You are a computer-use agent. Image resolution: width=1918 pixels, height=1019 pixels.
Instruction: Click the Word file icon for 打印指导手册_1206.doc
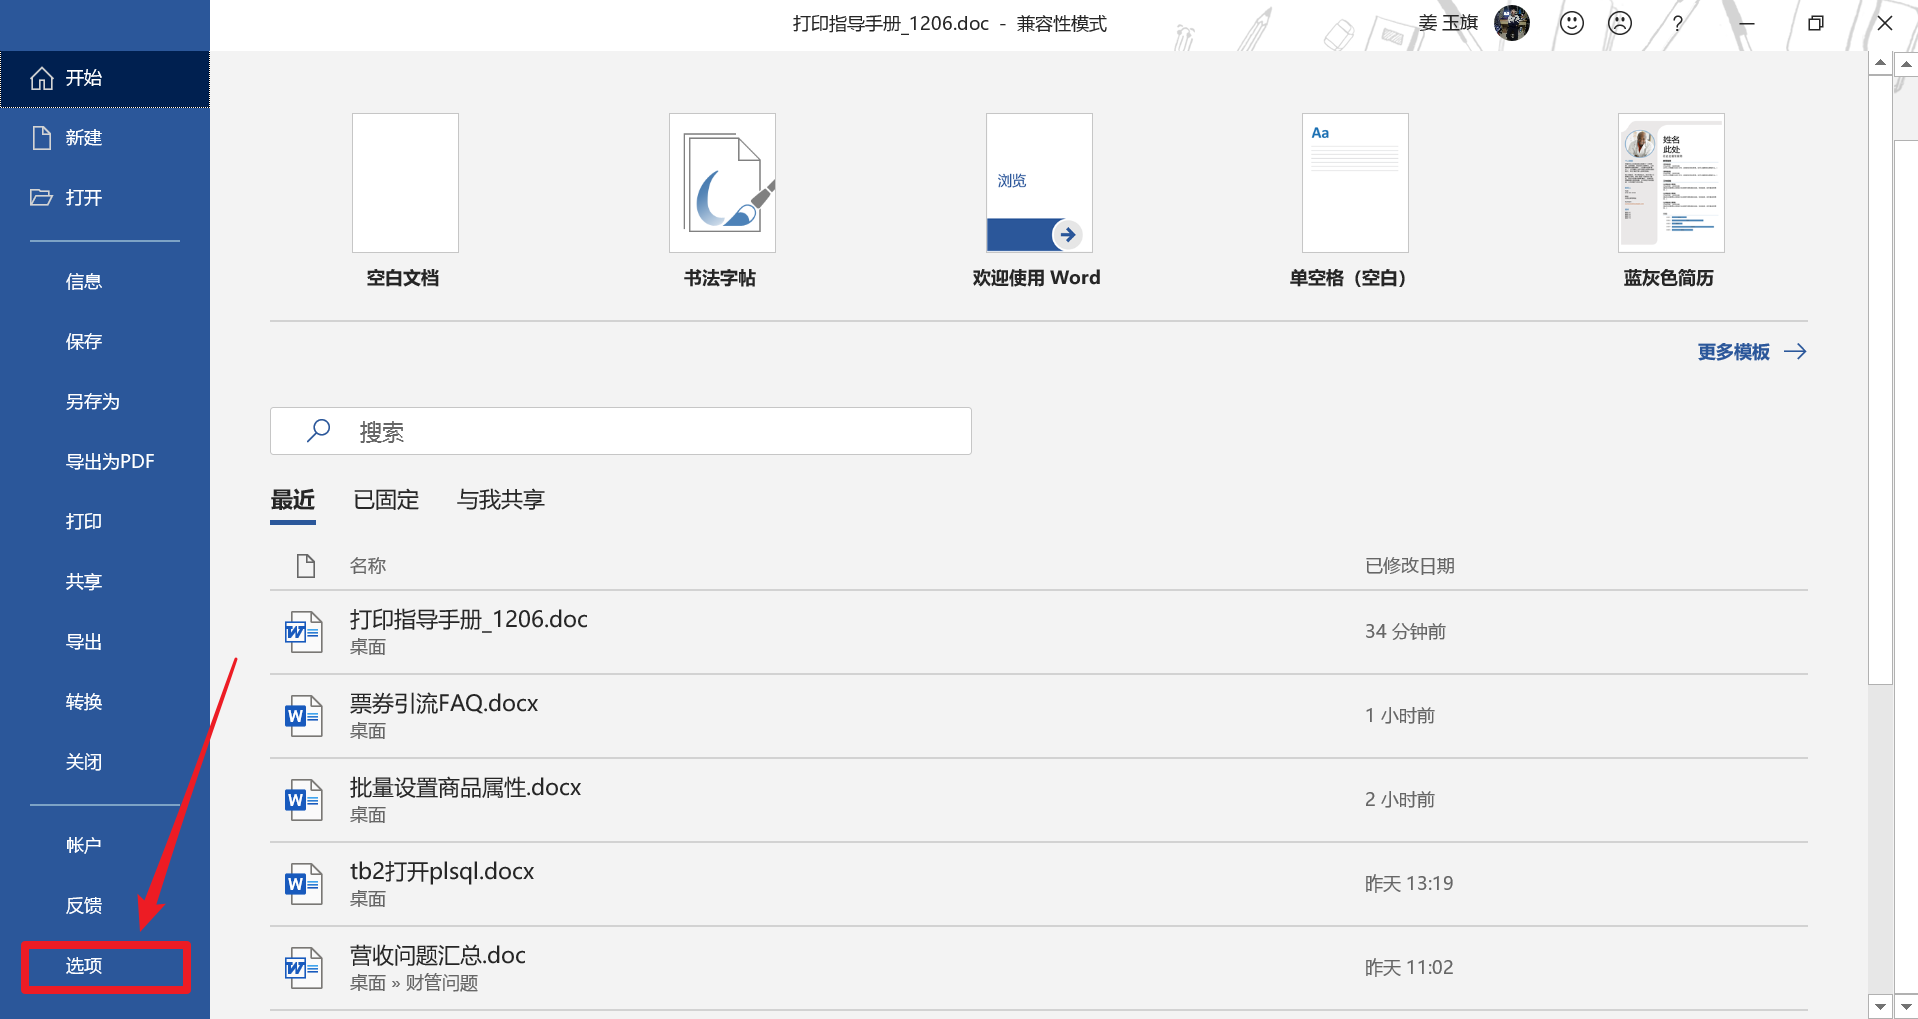coord(303,632)
